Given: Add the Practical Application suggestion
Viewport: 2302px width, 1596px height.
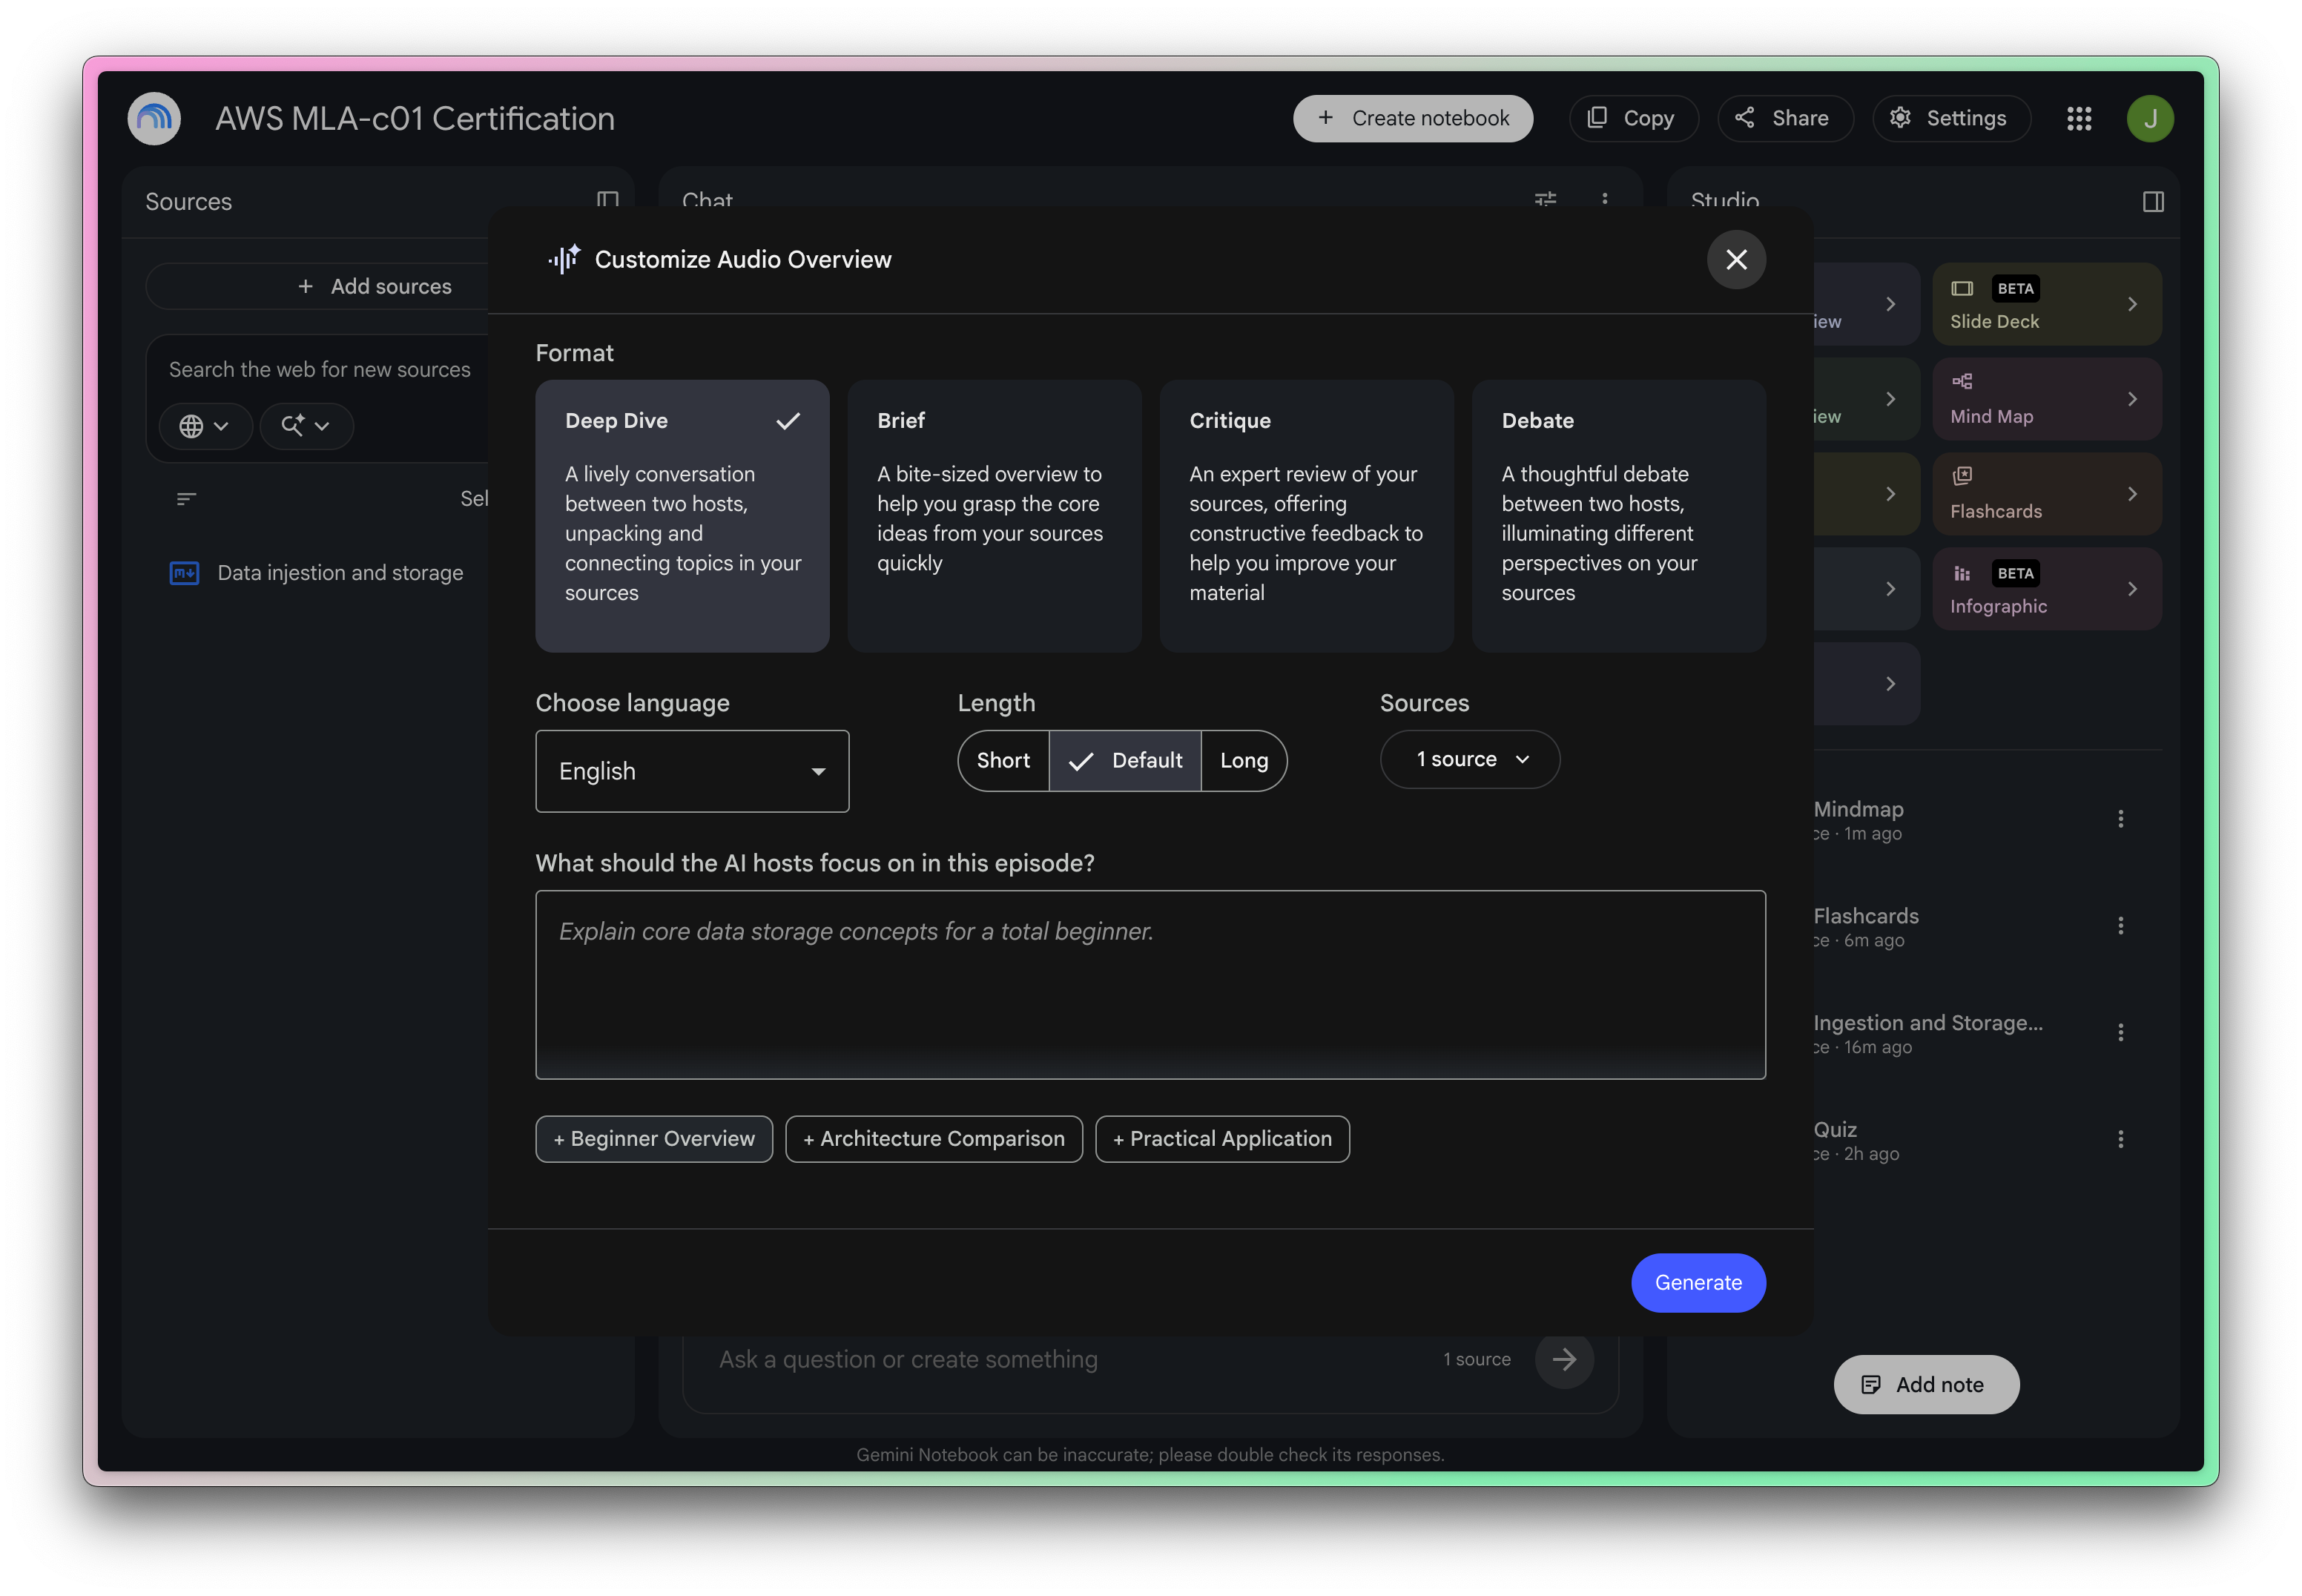Looking at the screenshot, I should (1222, 1139).
